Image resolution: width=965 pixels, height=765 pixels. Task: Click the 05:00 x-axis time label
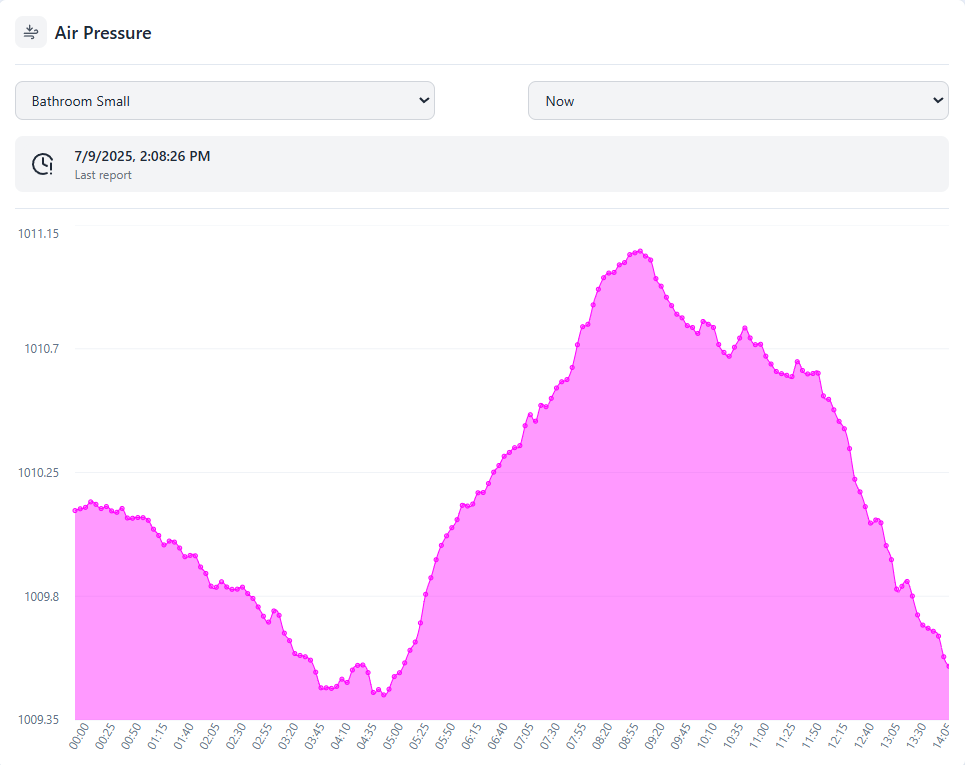(393, 738)
